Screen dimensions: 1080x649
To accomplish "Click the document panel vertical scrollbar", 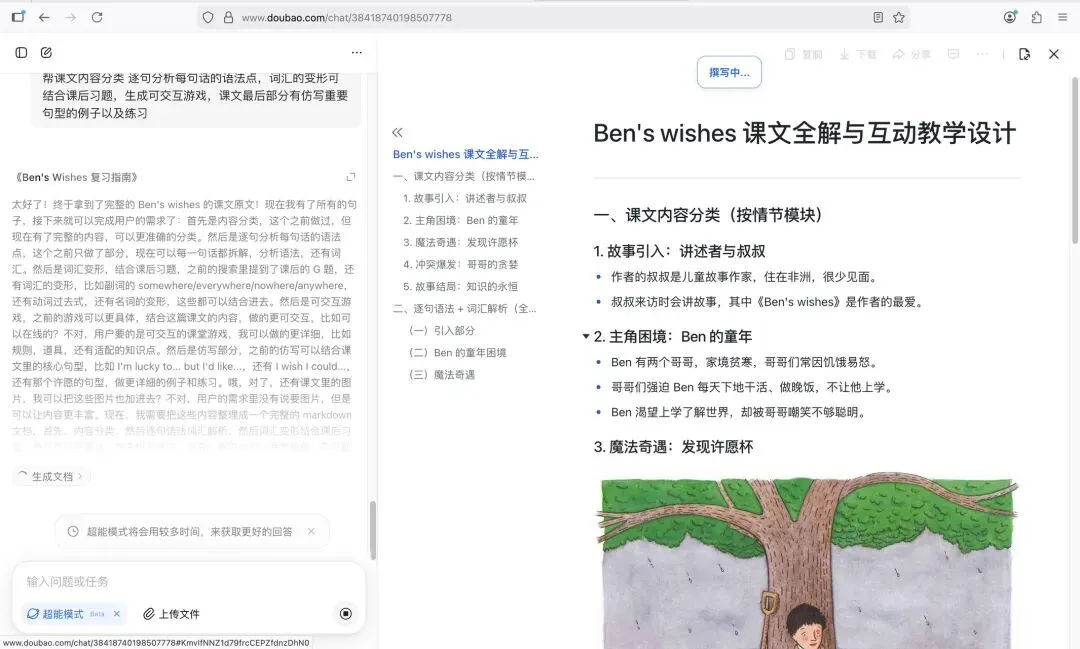I will tap(1074, 160).
